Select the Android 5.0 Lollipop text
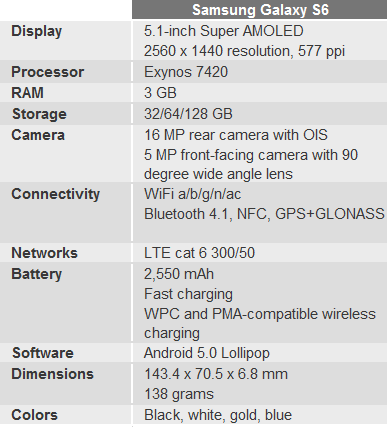This screenshot has height=427, width=387. click(x=207, y=353)
